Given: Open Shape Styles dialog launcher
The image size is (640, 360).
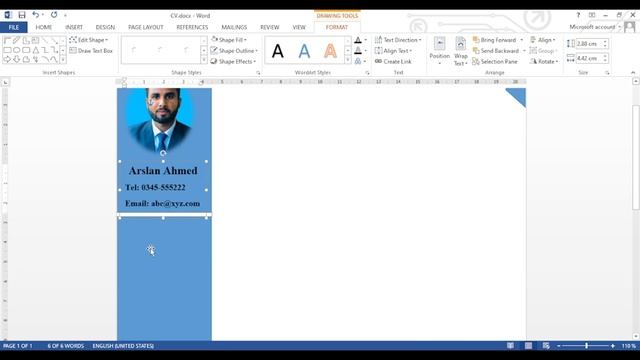Looking at the screenshot, I should point(258,73).
